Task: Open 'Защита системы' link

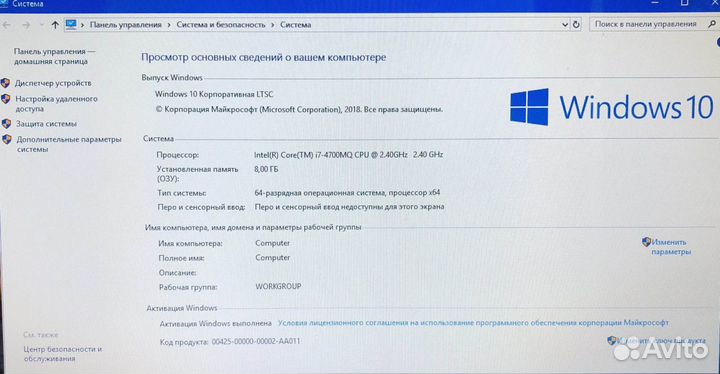Action: click(46, 124)
